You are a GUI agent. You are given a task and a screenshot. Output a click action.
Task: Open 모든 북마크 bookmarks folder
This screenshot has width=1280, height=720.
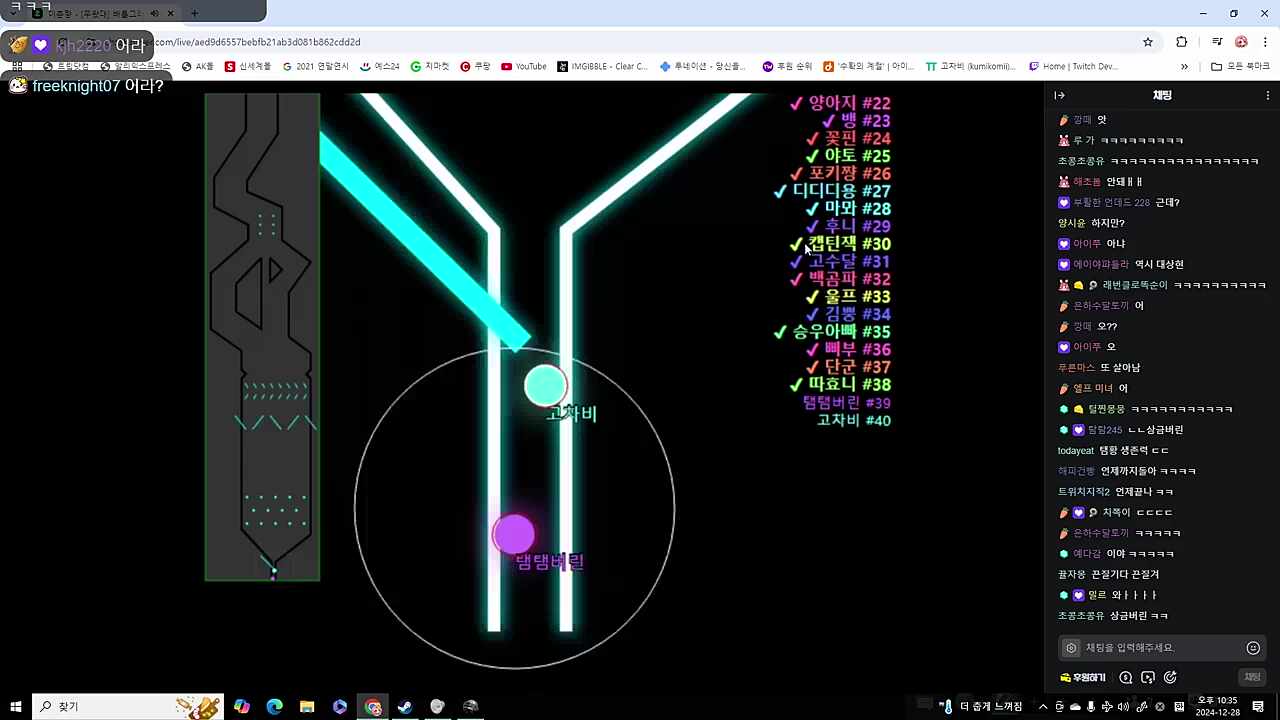click(1240, 67)
